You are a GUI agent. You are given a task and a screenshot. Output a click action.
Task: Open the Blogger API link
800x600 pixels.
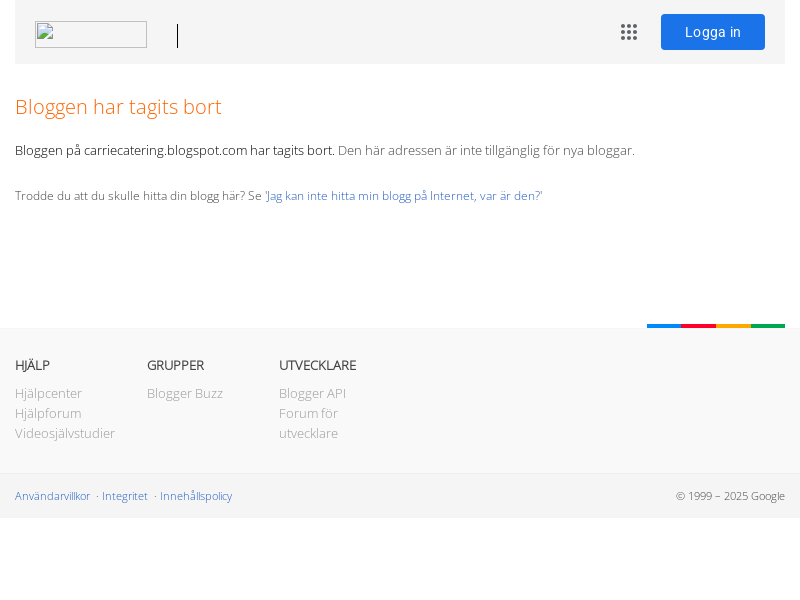[312, 393]
